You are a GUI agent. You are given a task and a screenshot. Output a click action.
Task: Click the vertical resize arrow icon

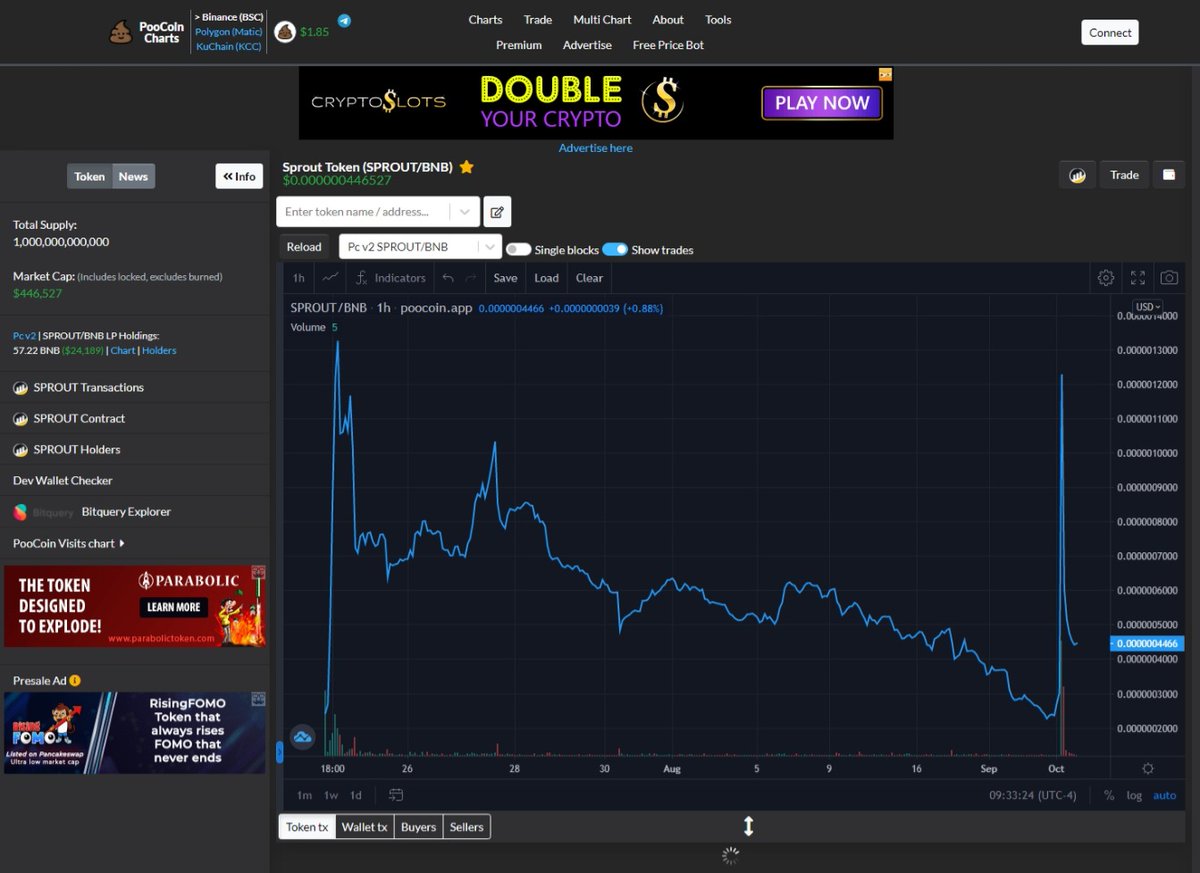point(748,826)
